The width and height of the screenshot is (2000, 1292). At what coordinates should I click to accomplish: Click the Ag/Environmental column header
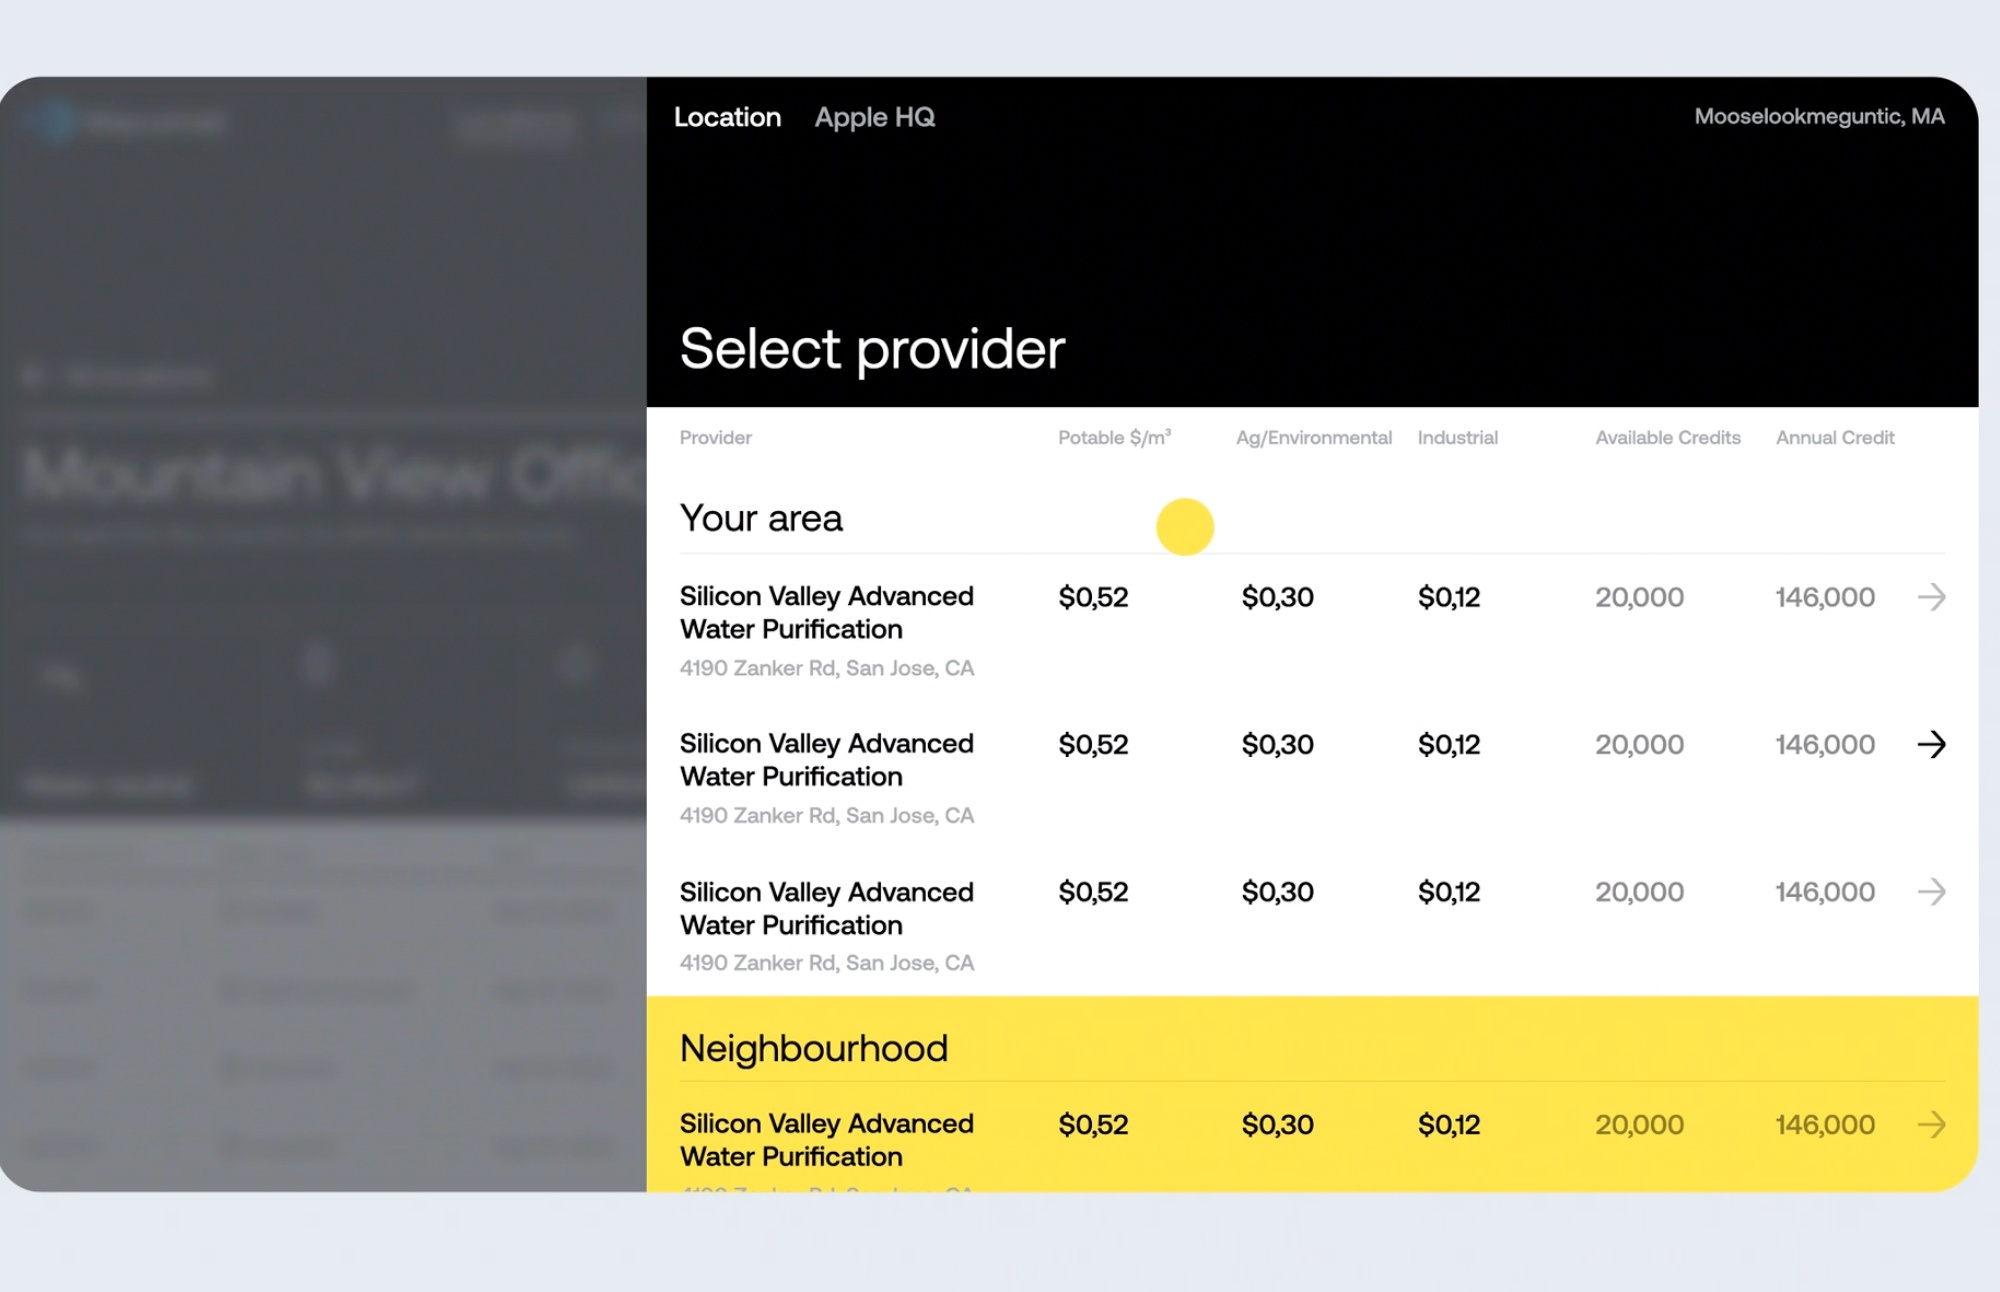(x=1313, y=437)
